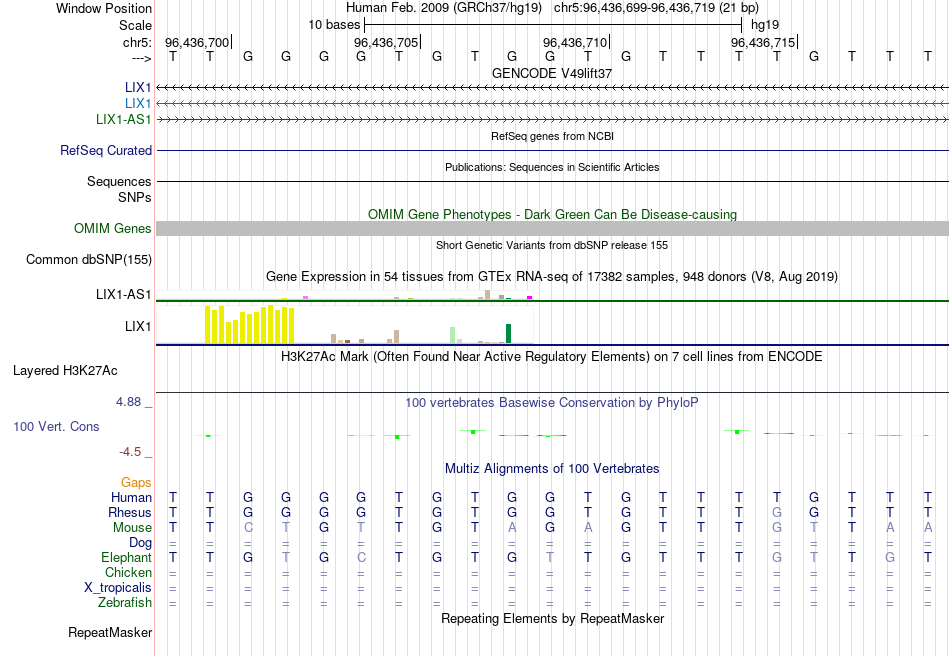The image size is (950, 656).
Task: Open Repeating Elements by RepeatMasker title
Action: click(x=552, y=618)
